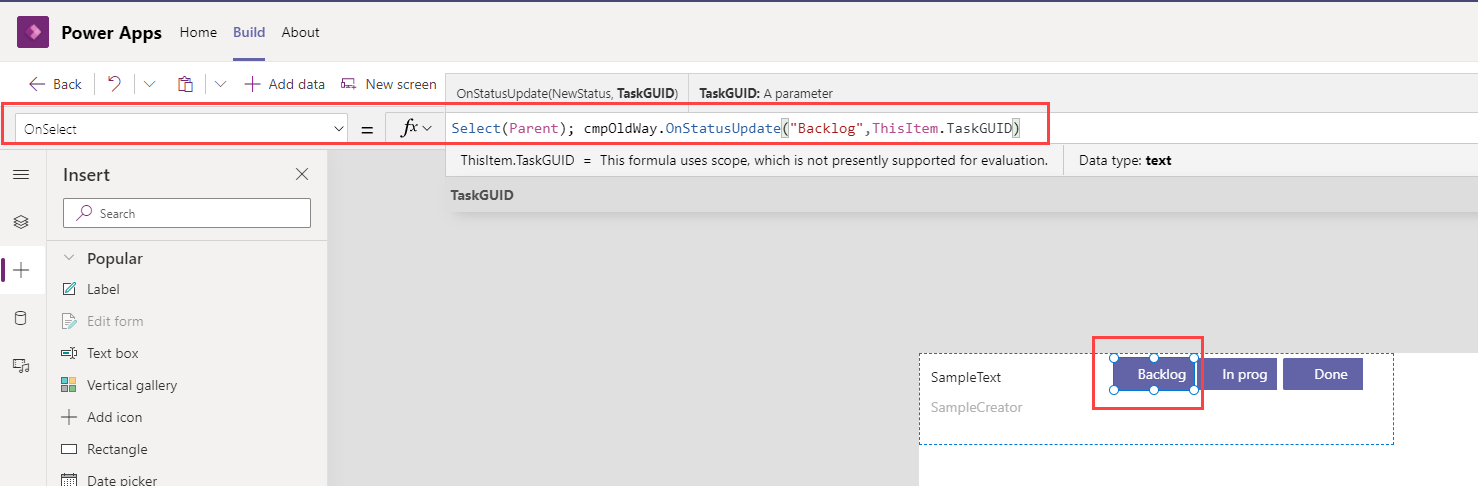Image resolution: width=1478 pixels, height=486 pixels.
Task: Click the paste clipboard icon
Action: (185, 84)
